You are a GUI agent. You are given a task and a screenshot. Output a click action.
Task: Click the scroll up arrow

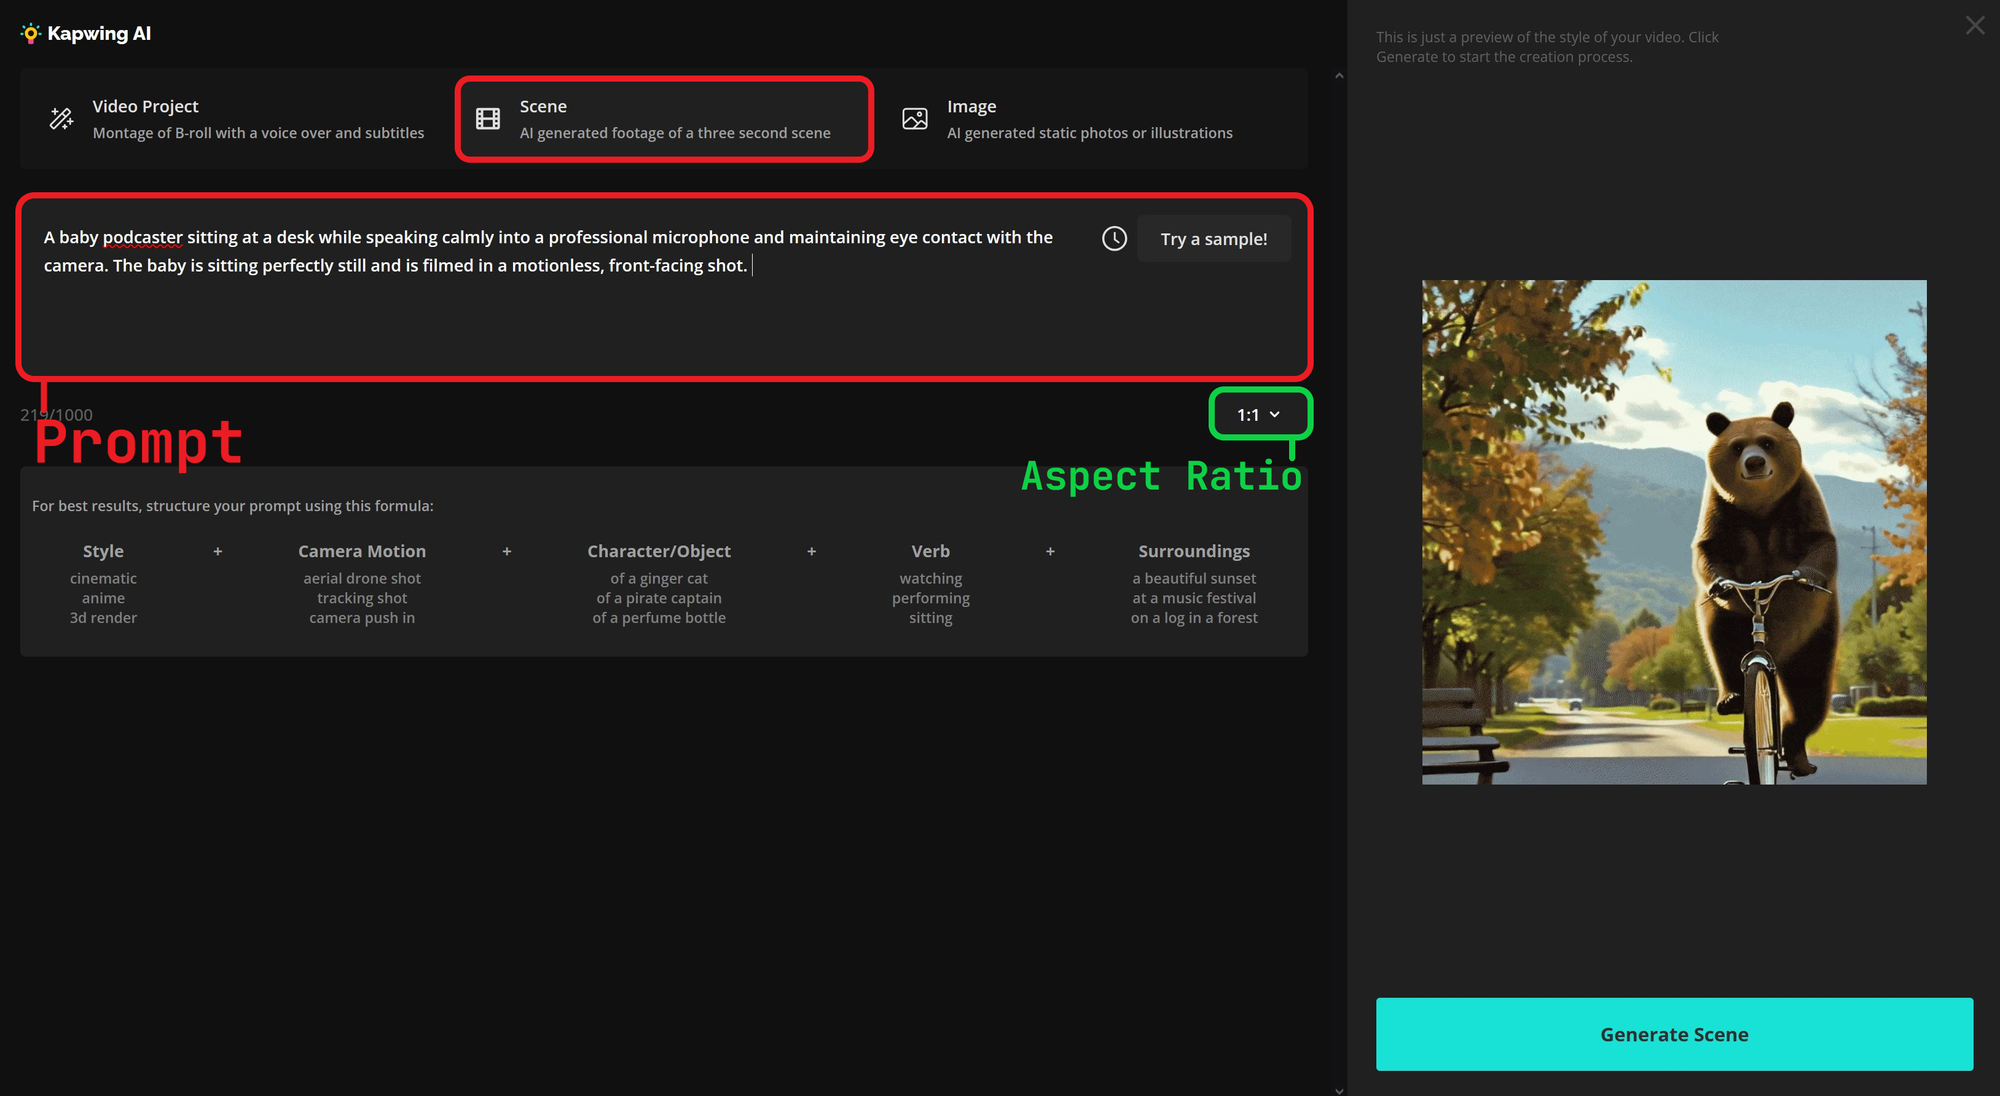point(1339,76)
